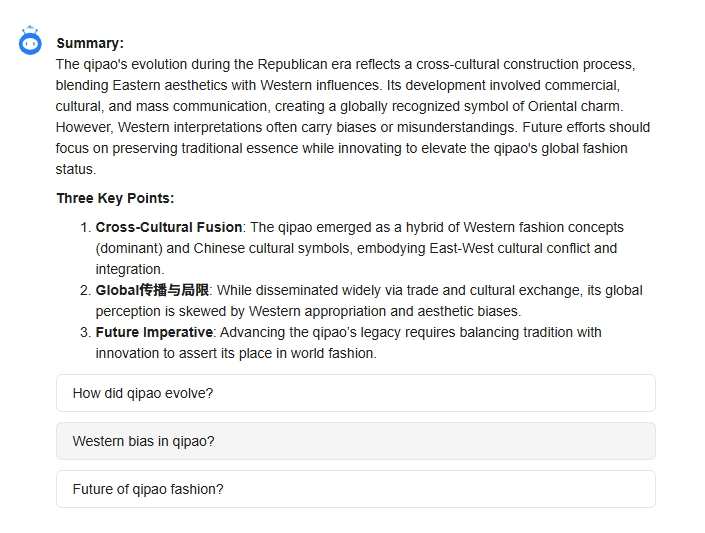Click the list number '3.' marker
The image size is (705, 533).
[x=86, y=333]
